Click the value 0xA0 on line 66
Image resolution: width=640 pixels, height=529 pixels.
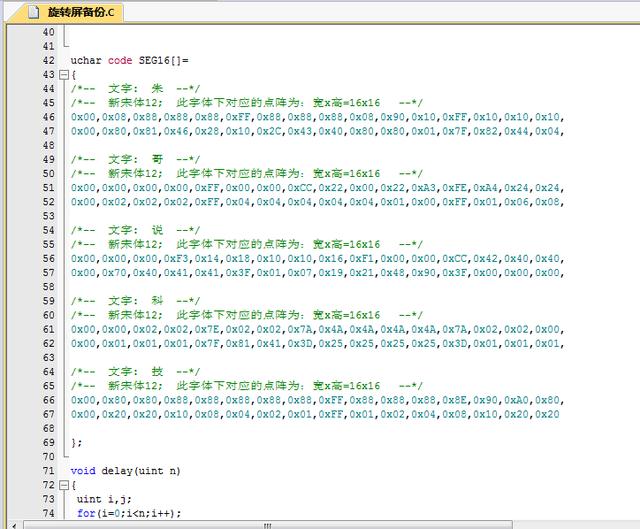coord(516,400)
